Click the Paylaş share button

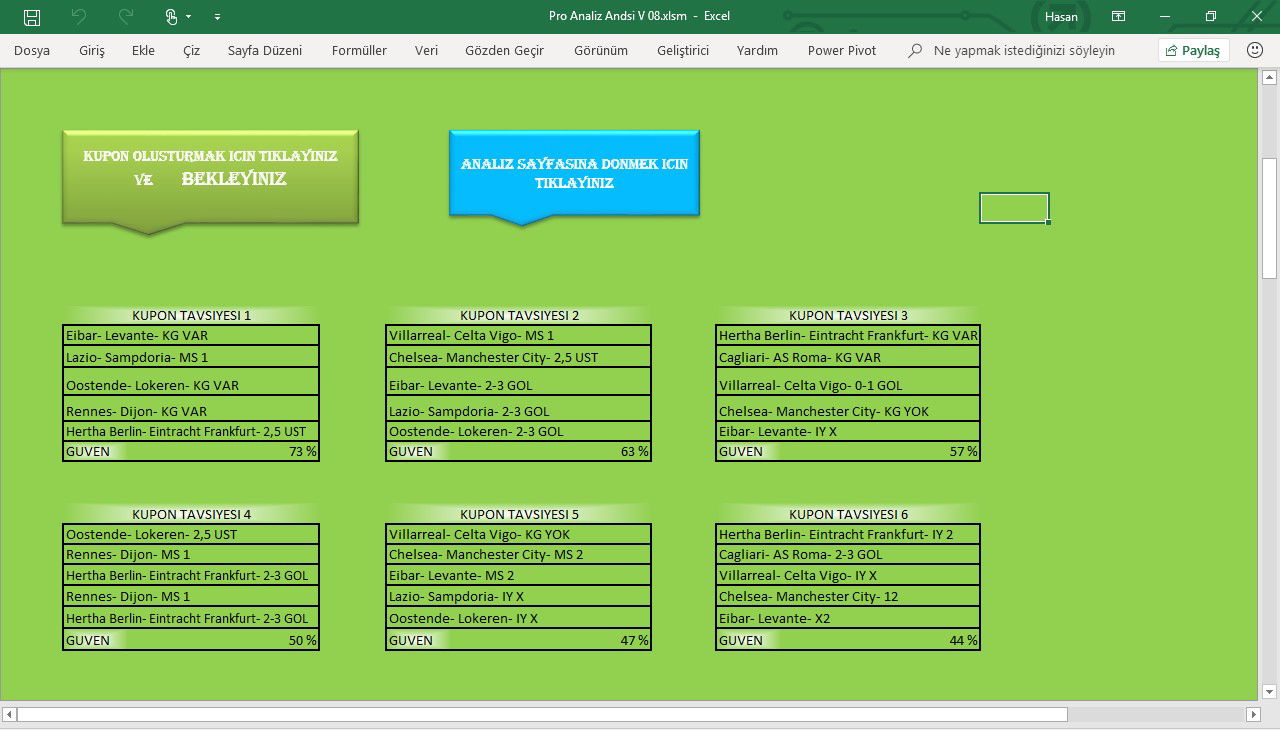click(x=1193, y=50)
